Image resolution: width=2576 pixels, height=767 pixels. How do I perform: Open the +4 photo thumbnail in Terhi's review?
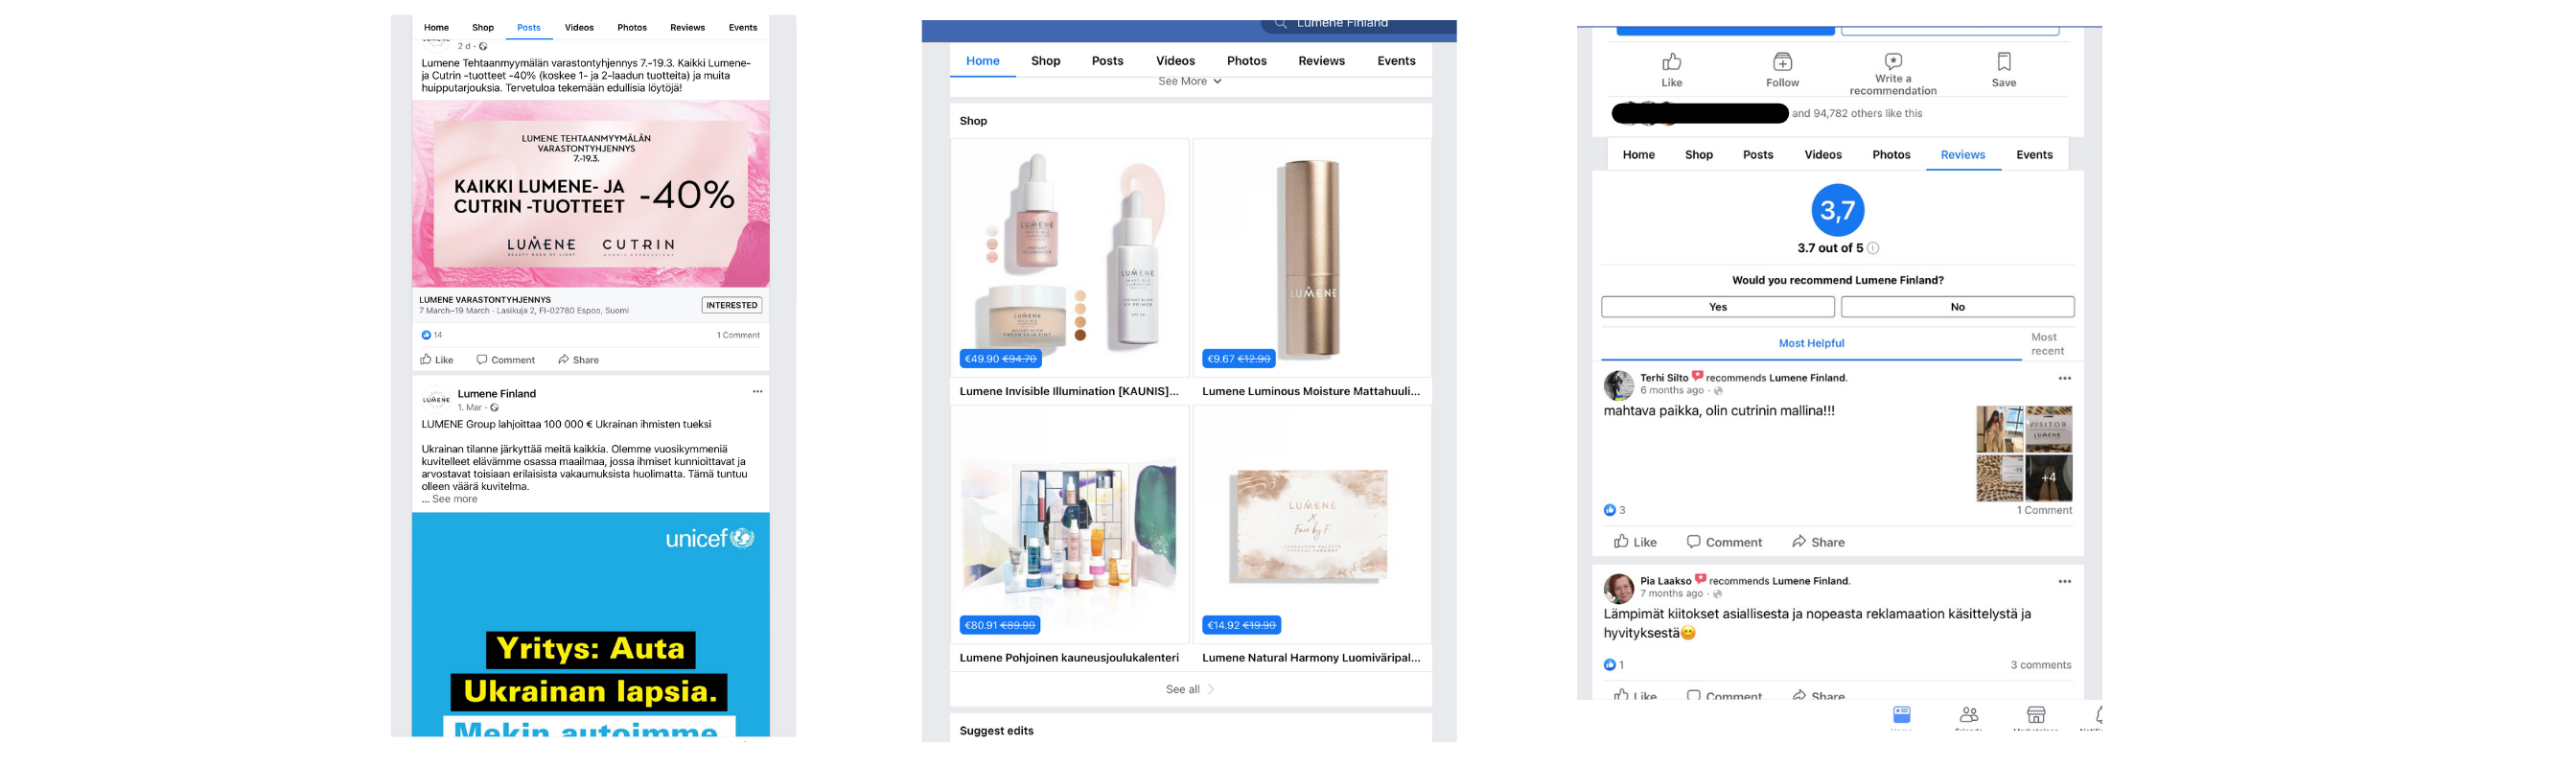(x=2048, y=478)
